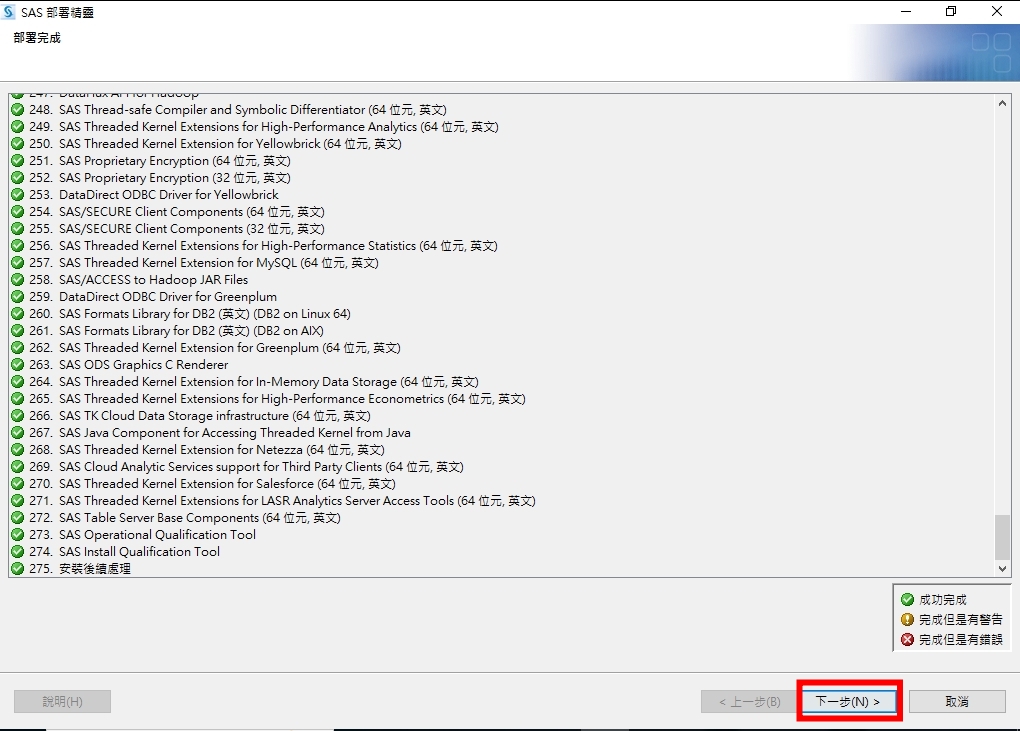The image size is (1020, 731).
Task: Click the green check for item 249
Action: pyautogui.click(x=18, y=127)
